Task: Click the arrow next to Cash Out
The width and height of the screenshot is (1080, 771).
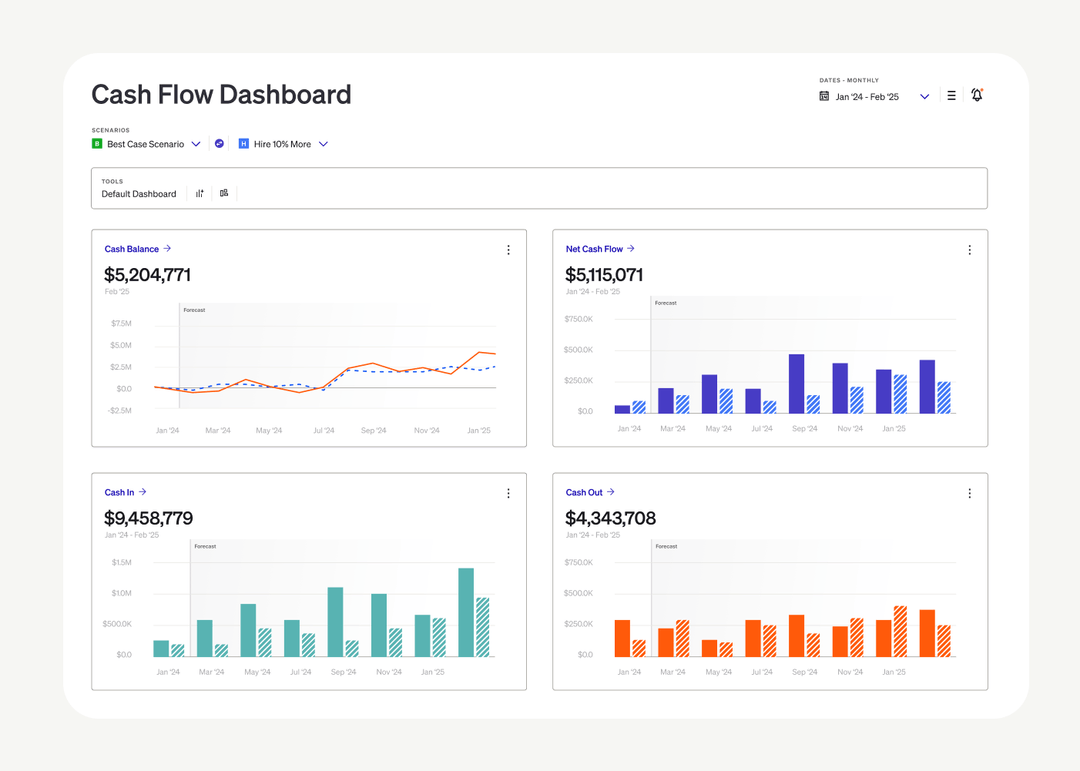Action: point(611,492)
